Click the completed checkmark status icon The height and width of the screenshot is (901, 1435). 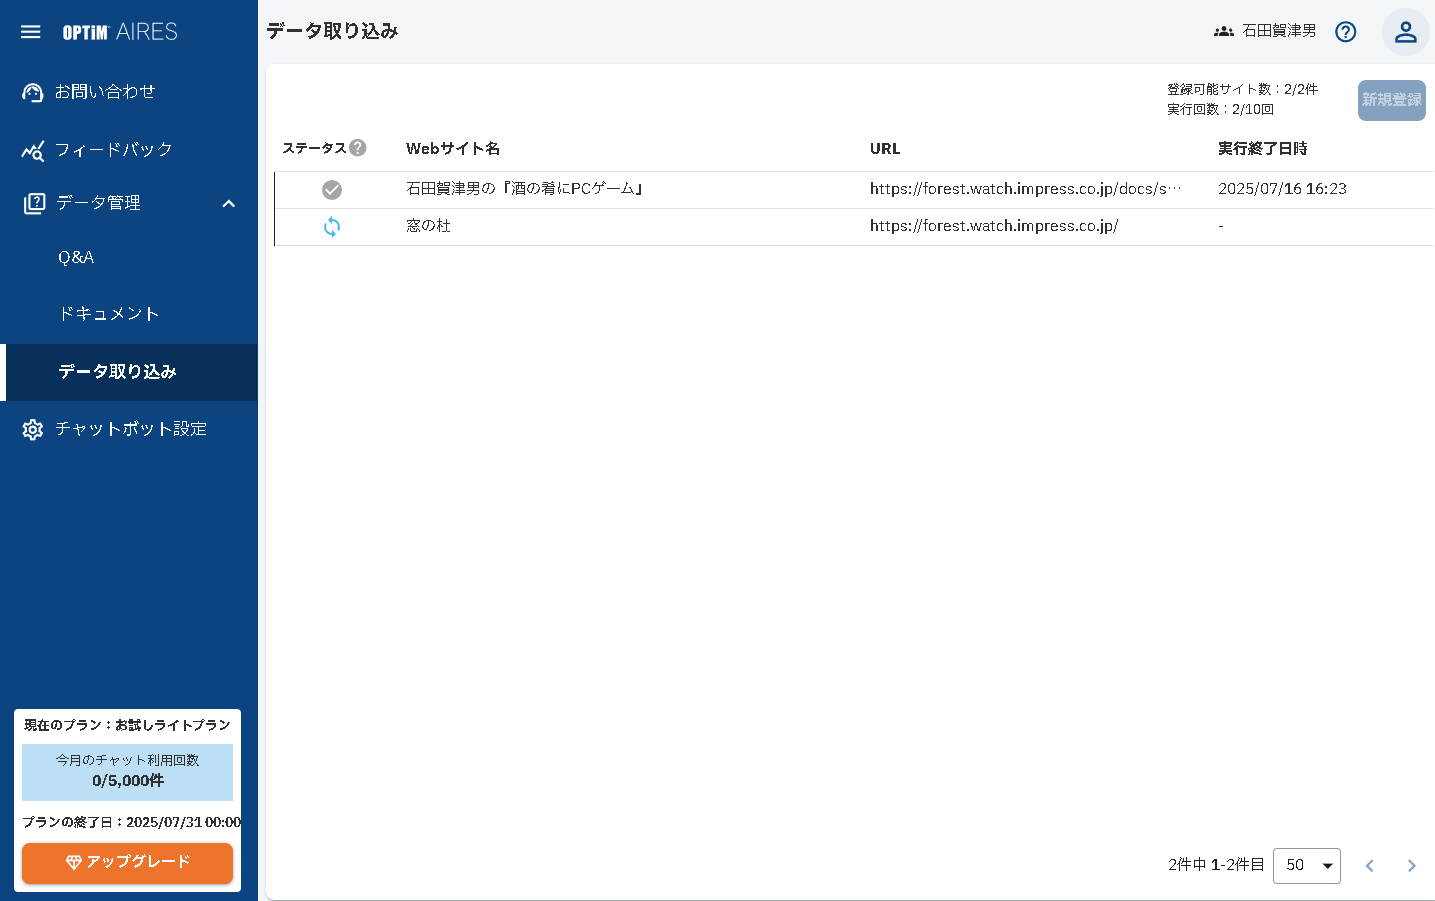pyautogui.click(x=332, y=189)
